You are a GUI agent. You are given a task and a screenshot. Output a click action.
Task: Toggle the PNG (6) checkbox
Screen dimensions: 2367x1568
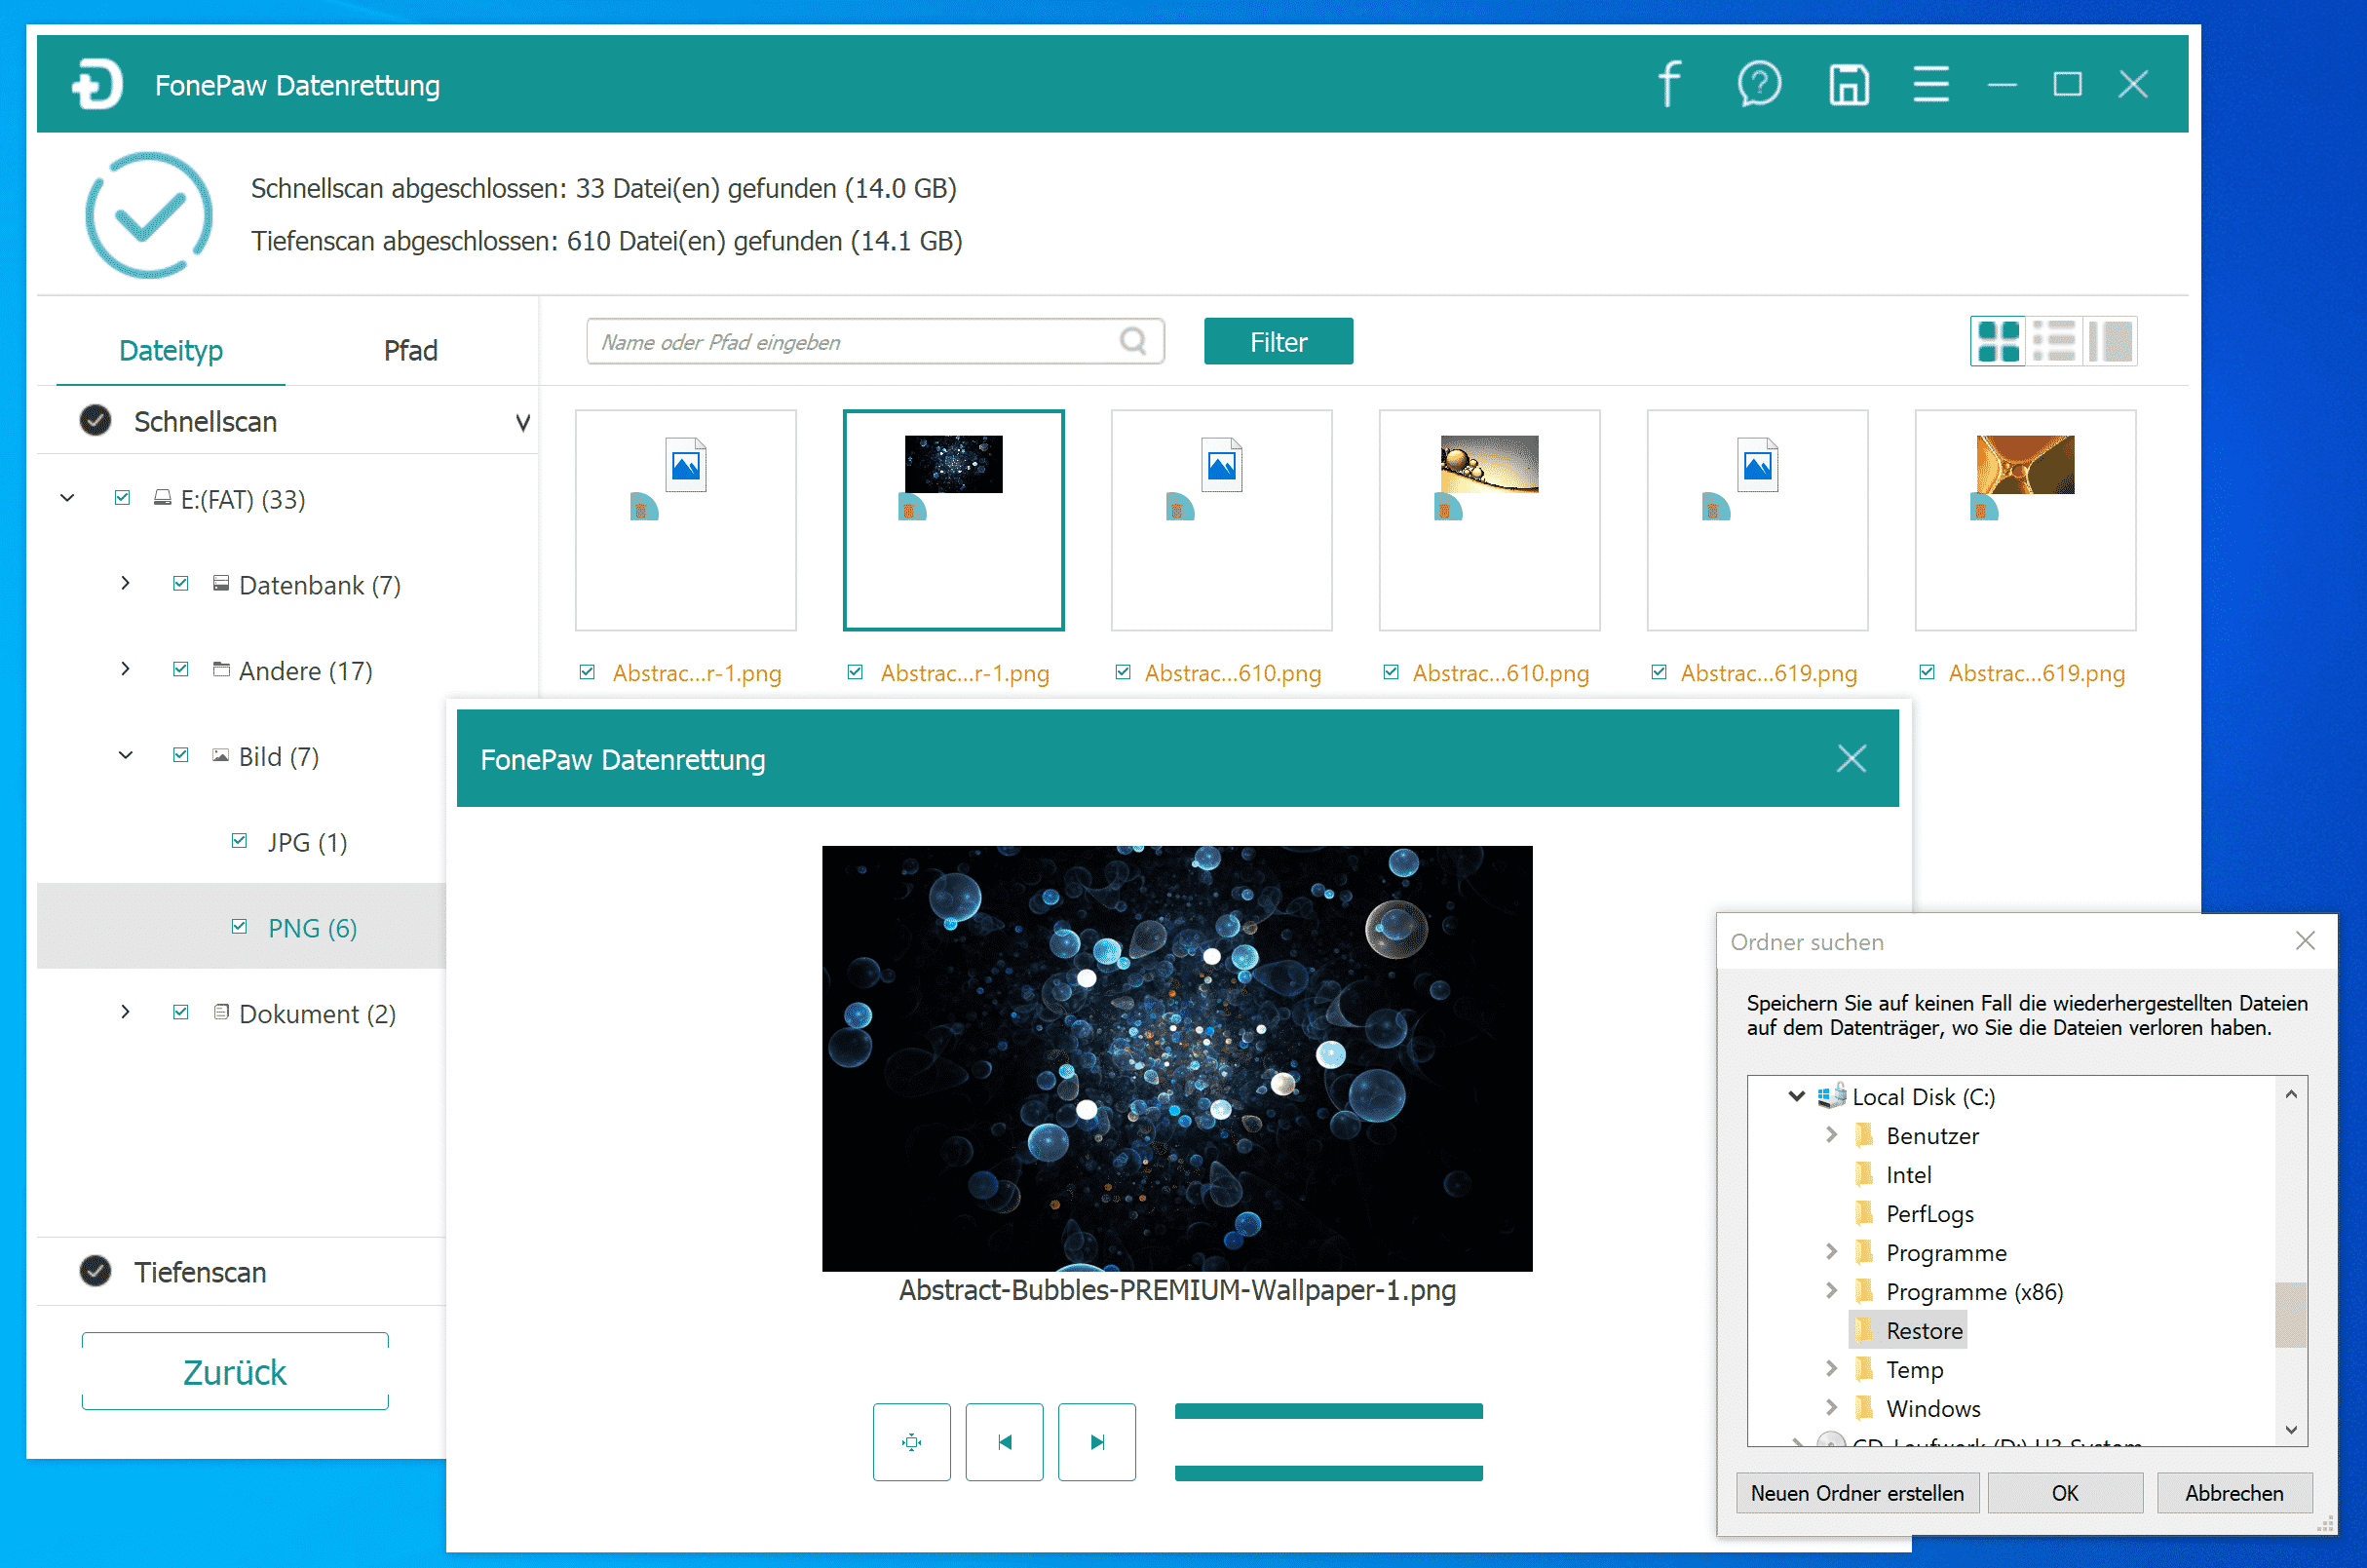tap(239, 927)
